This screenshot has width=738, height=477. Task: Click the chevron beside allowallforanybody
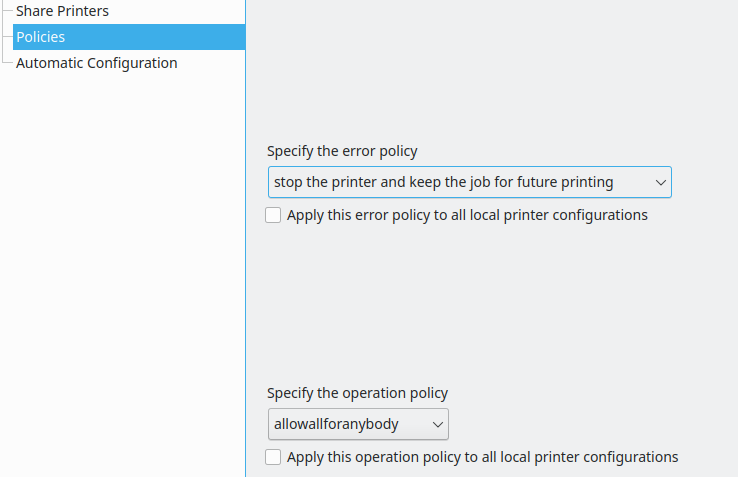coord(438,424)
